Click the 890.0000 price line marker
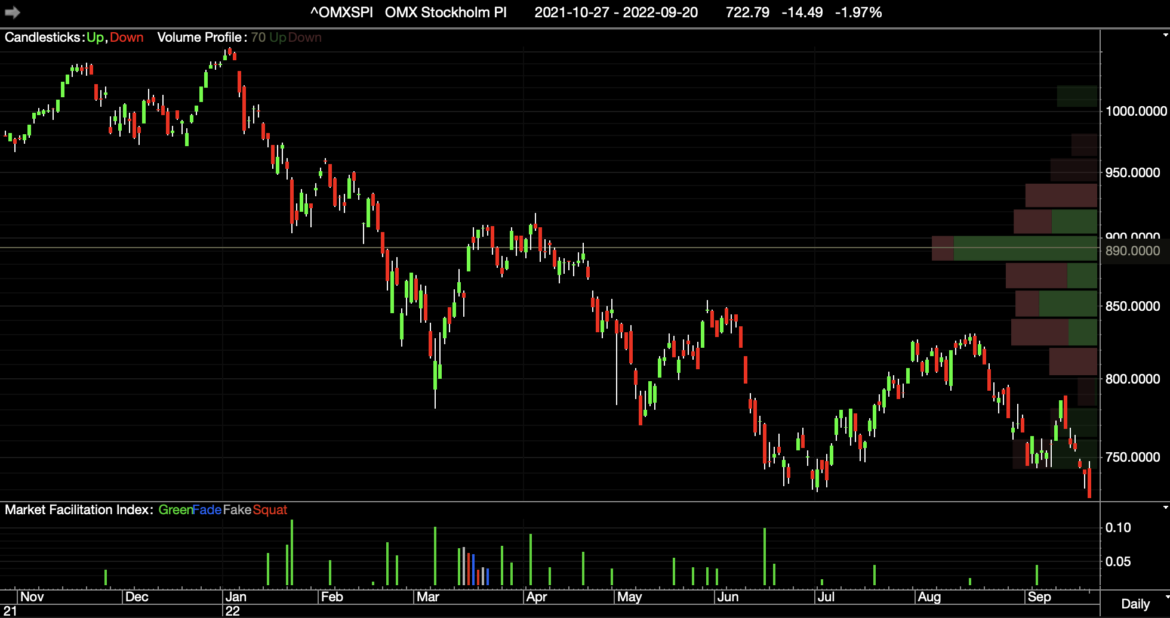 [1132, 250]
